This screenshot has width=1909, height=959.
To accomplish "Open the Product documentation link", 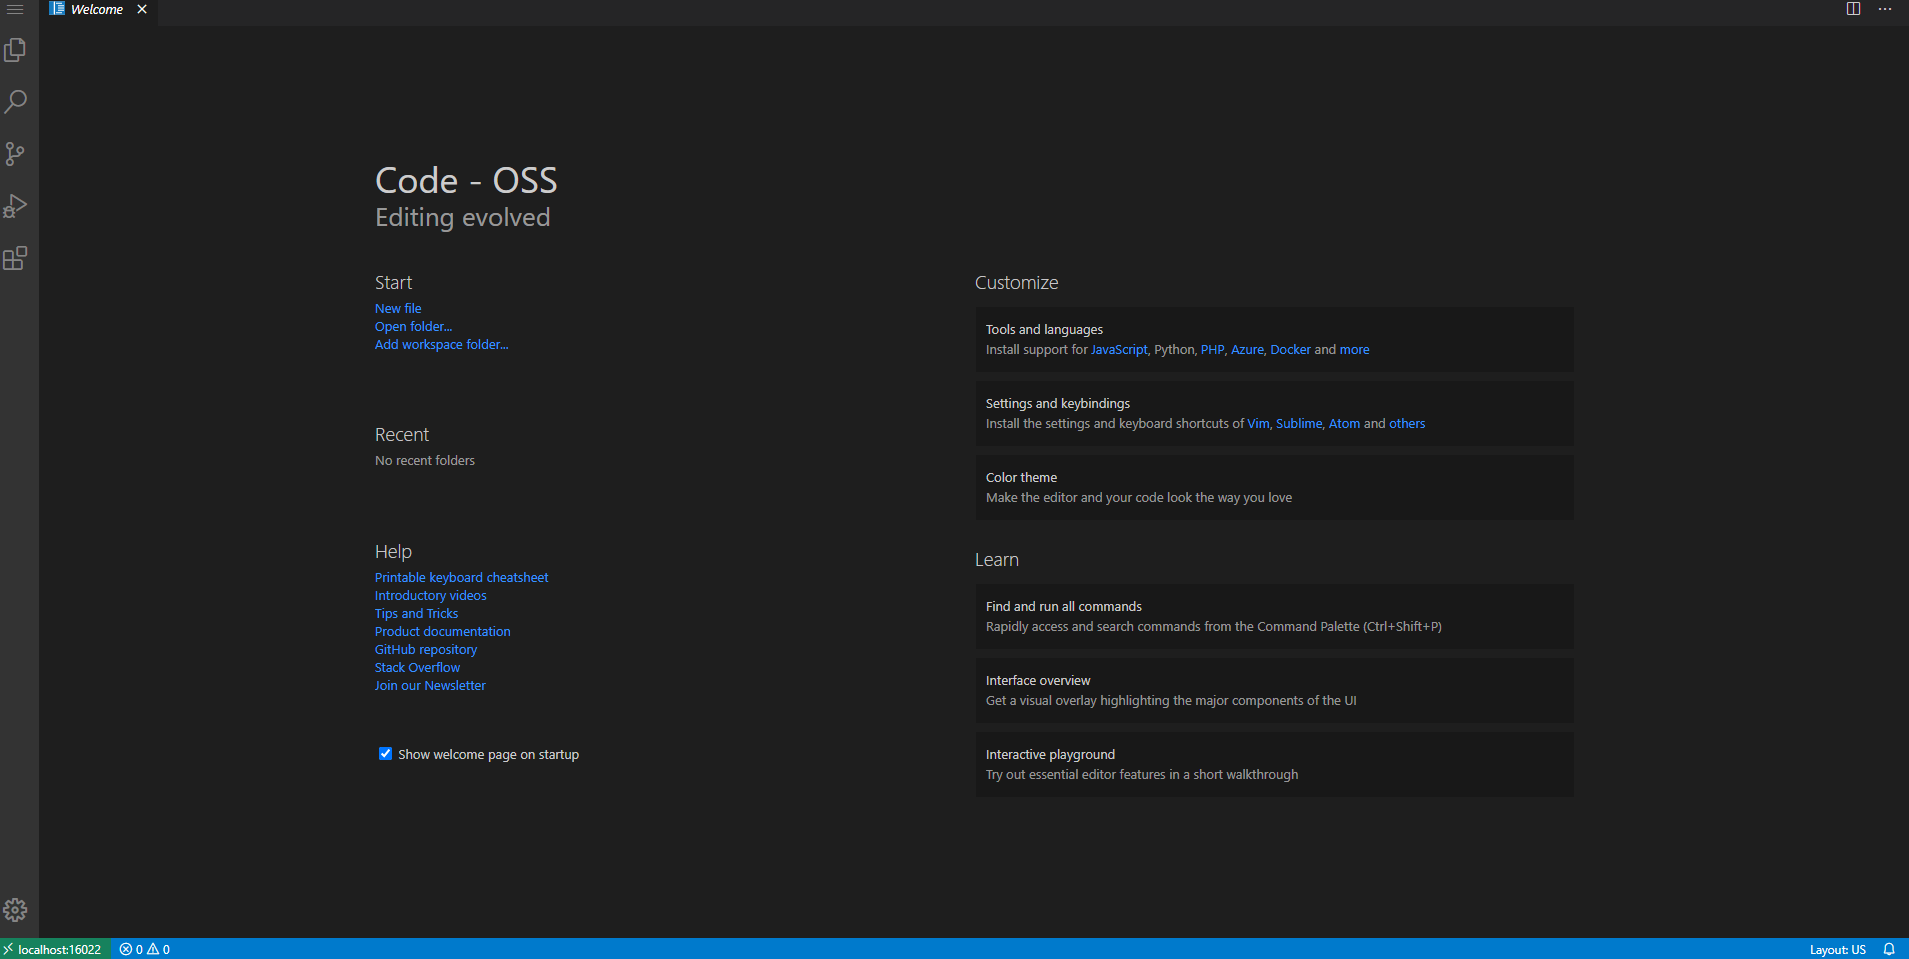I will 442,632.
